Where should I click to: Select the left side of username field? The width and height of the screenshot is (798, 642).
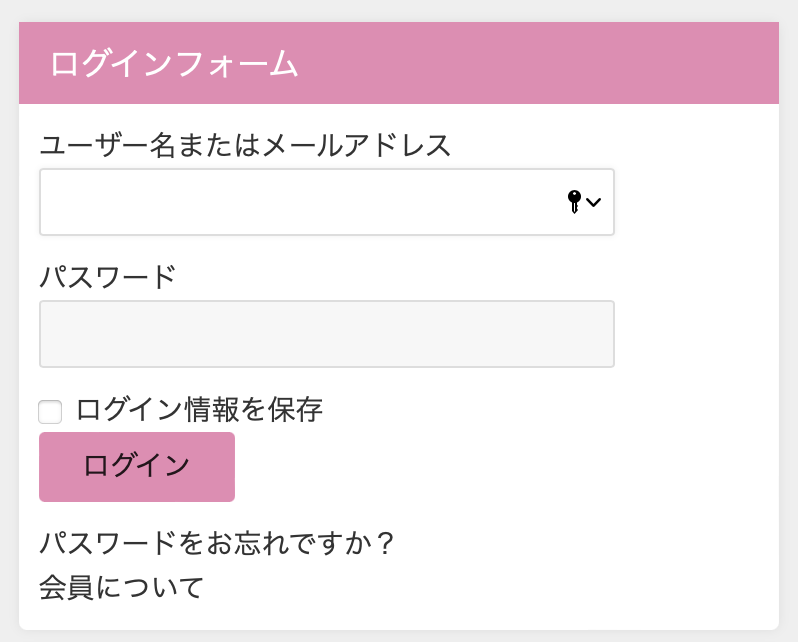(x=153, y=202)
